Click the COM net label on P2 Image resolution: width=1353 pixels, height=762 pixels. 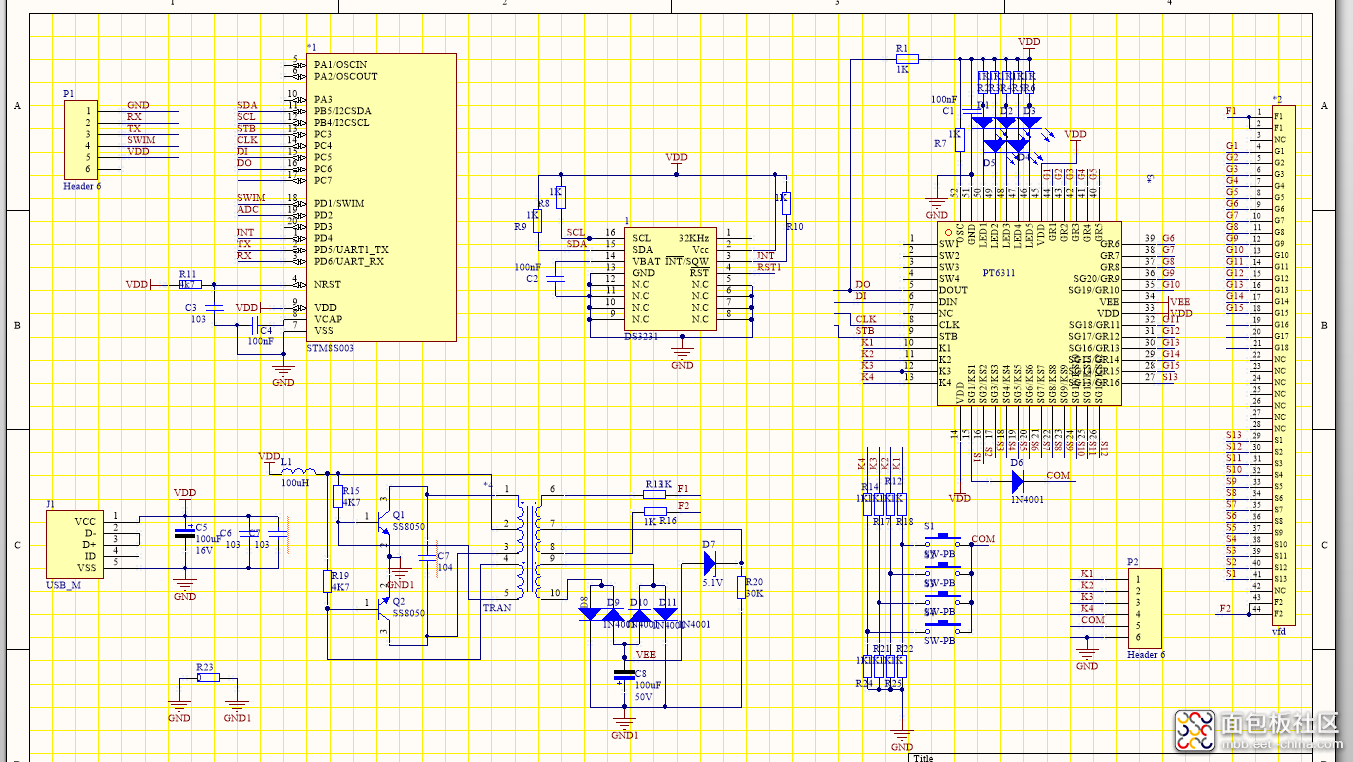[1093, 620]
